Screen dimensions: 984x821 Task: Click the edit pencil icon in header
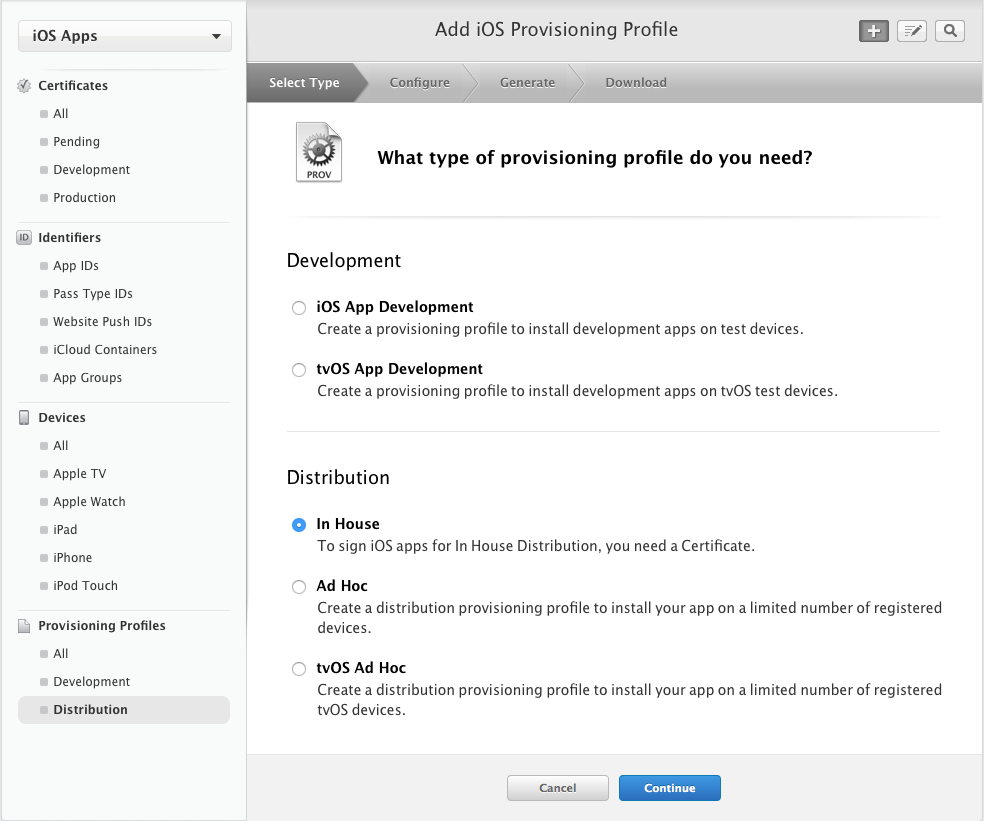tap(912, 31)
